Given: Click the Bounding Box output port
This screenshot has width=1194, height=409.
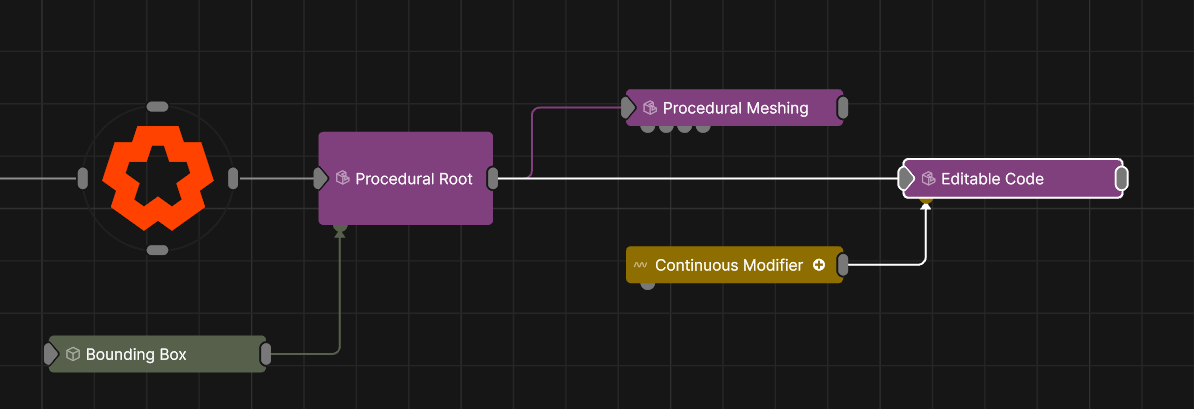Looking at the screenshot, I should (x=266, y=354).
